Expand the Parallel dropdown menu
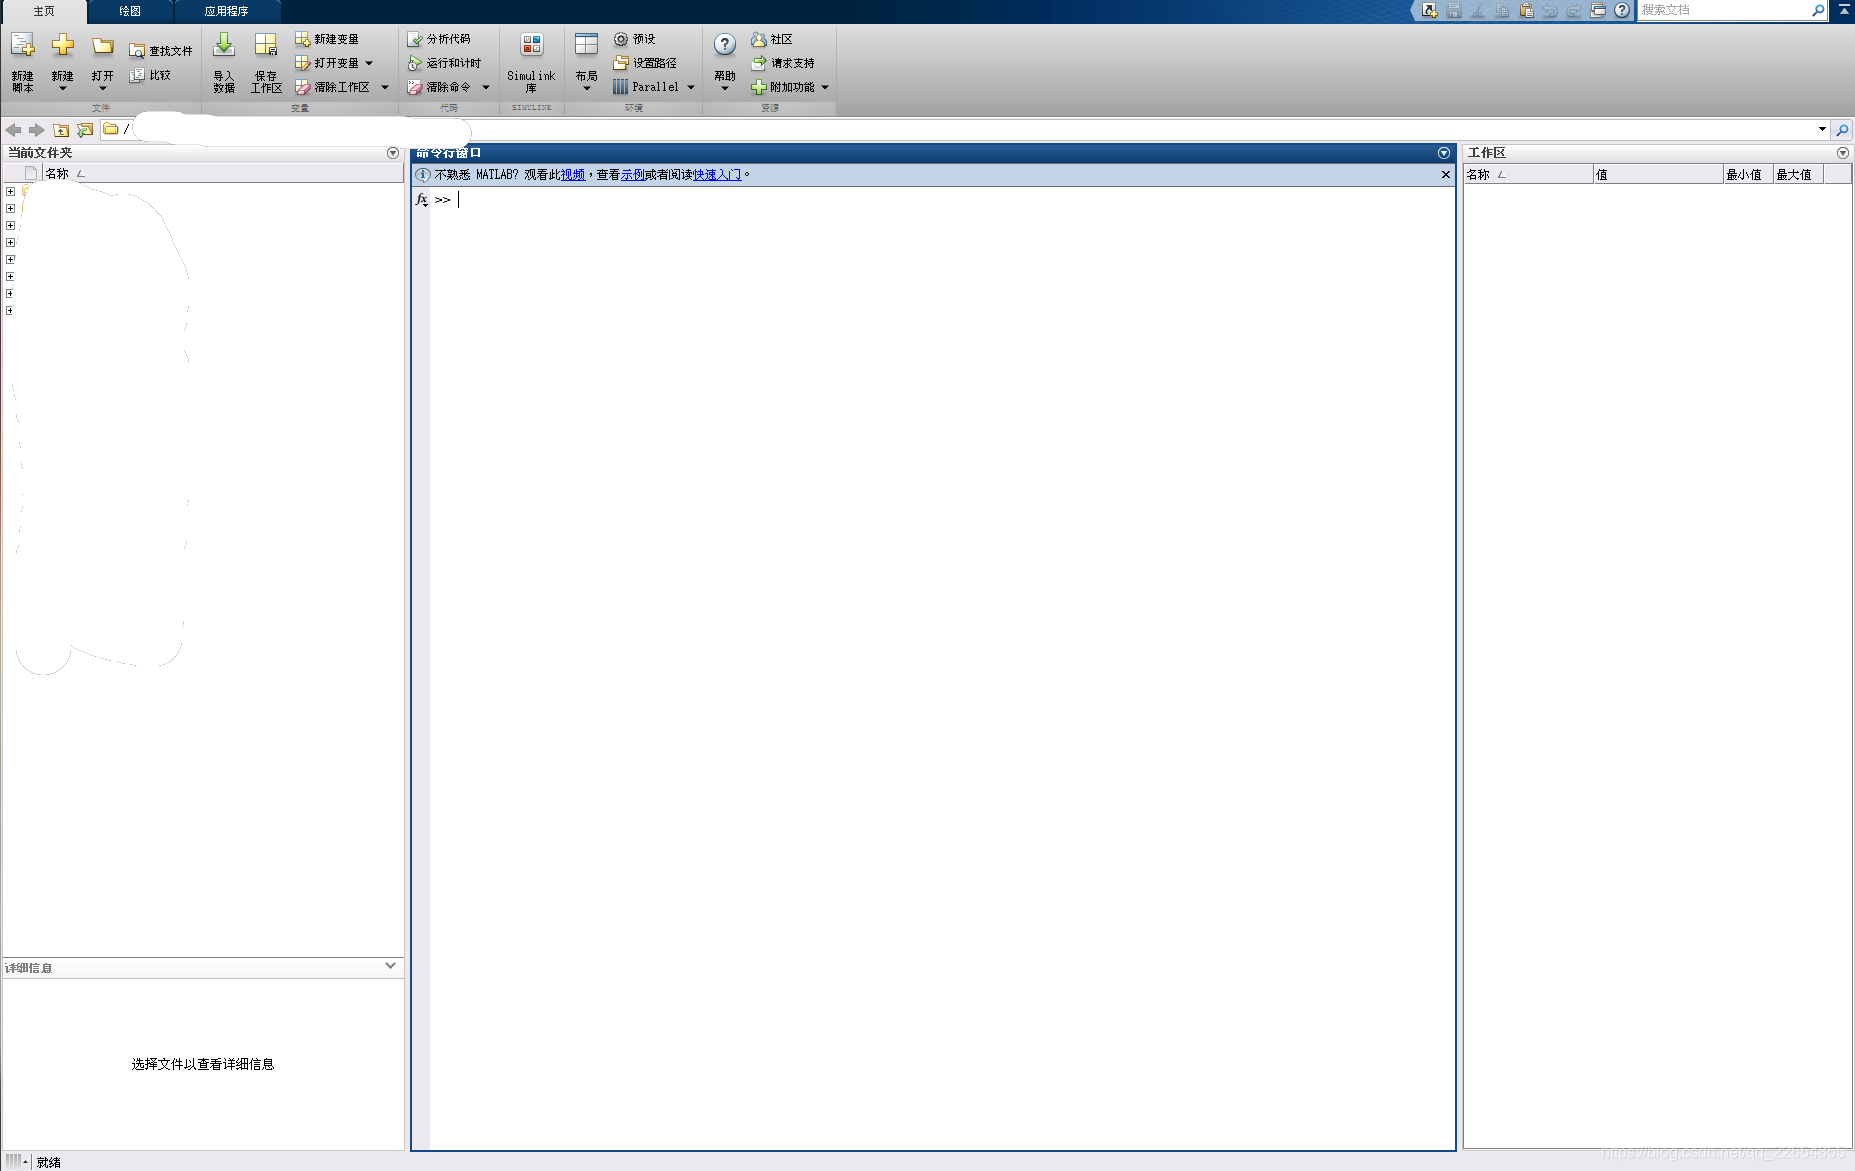The height and width of the screenshot is (1171, 1855). tap(691, 87)
